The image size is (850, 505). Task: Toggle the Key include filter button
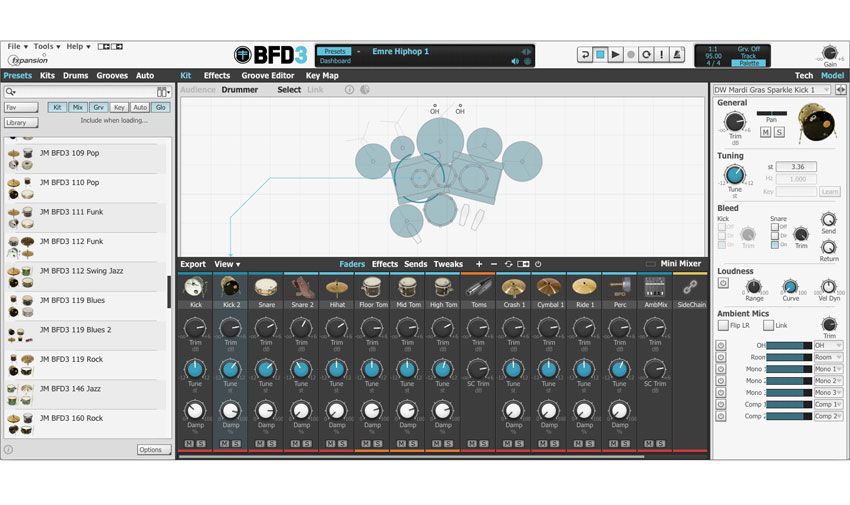click(x=119, y=107)
